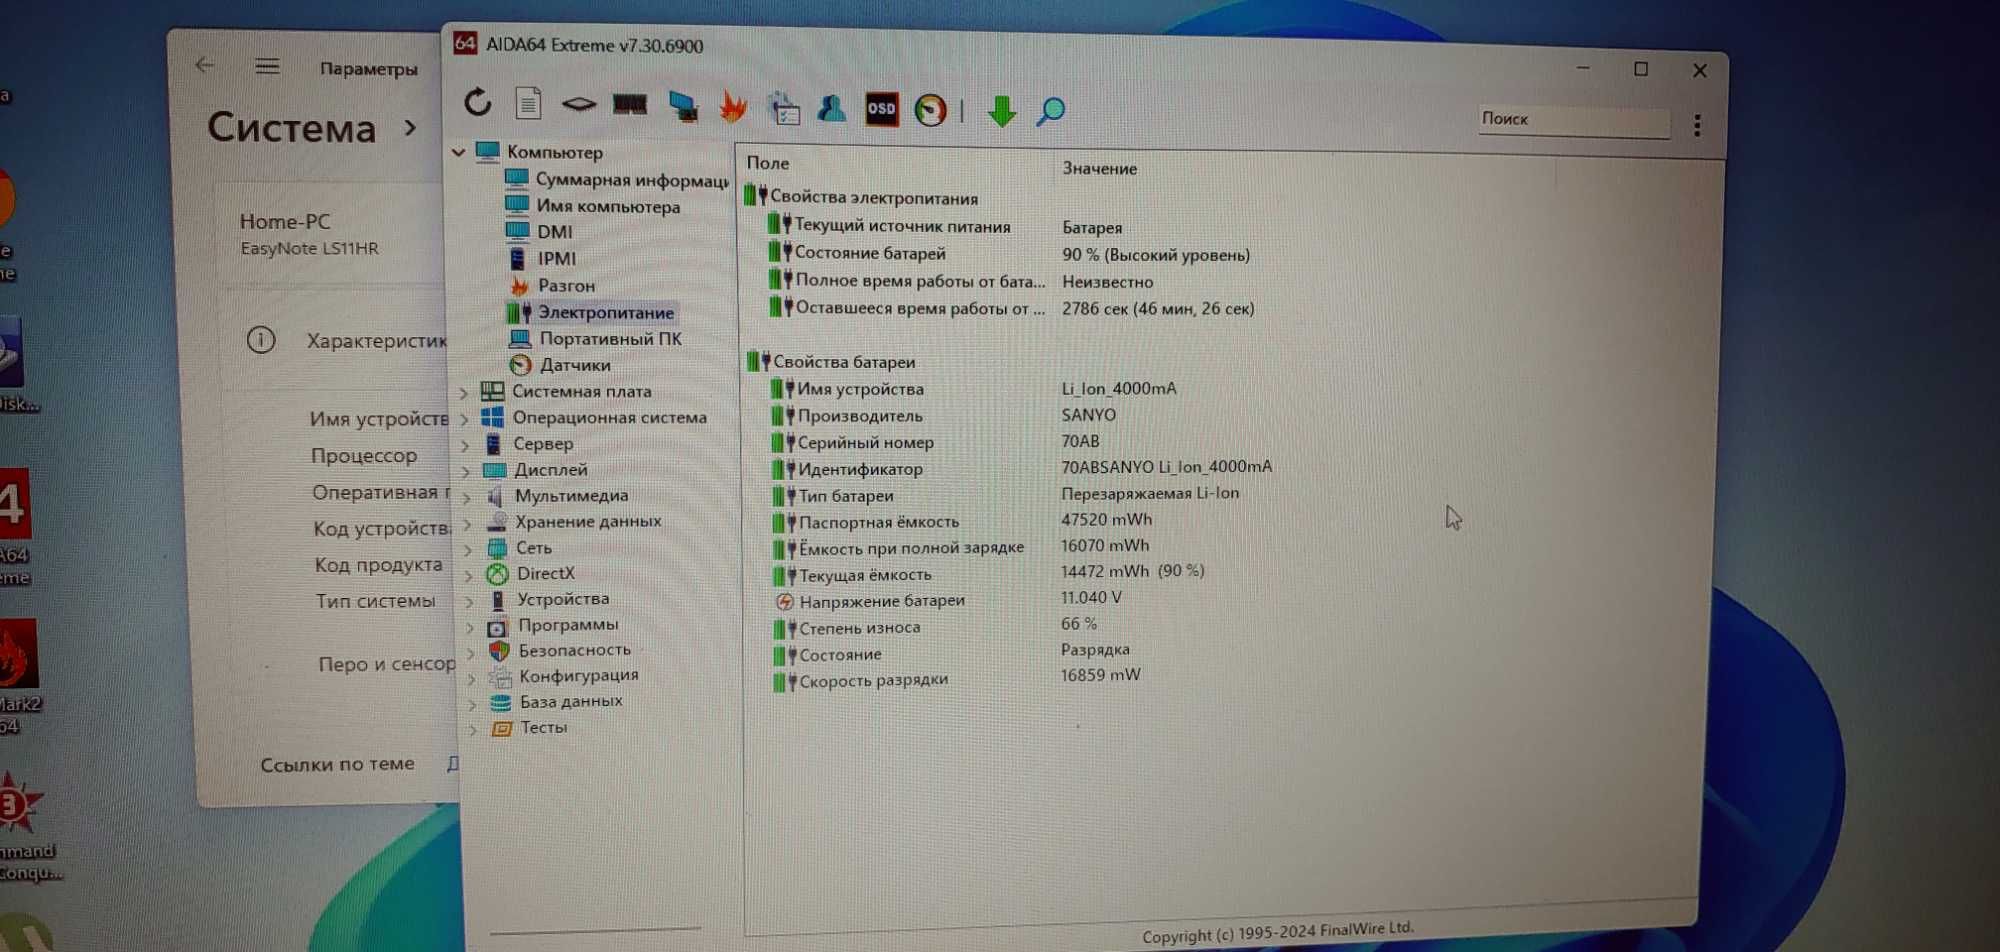Click in the Поиск search field
This screenshot has width=2000, height=952.
pyautogui.click(x=1573, y=120)
